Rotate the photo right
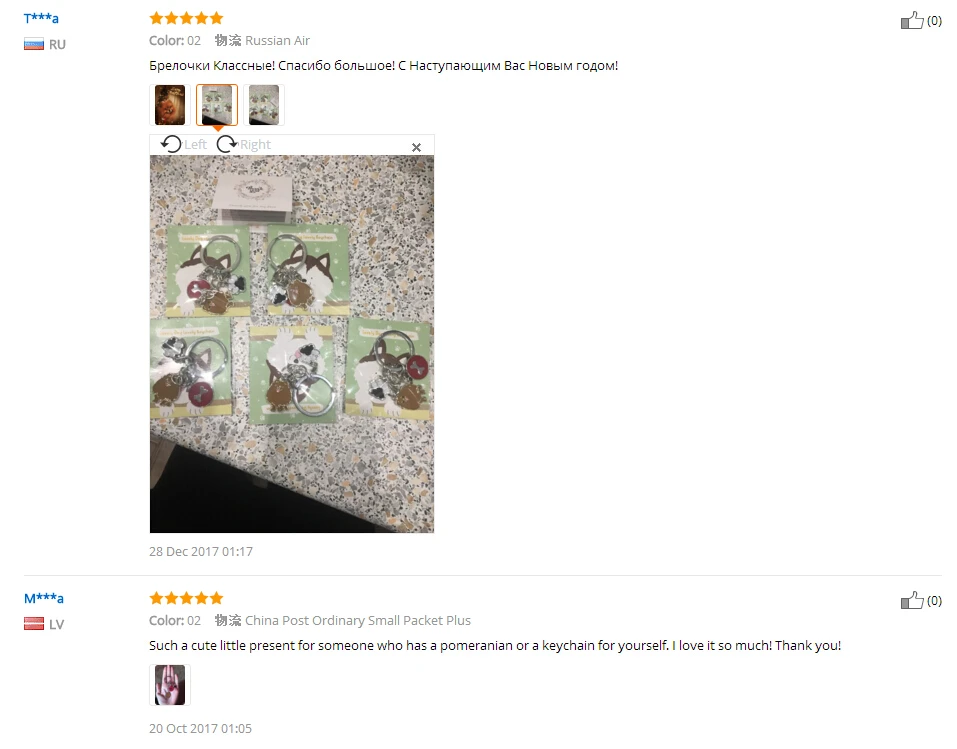957x749 pixels. (244, 144)
